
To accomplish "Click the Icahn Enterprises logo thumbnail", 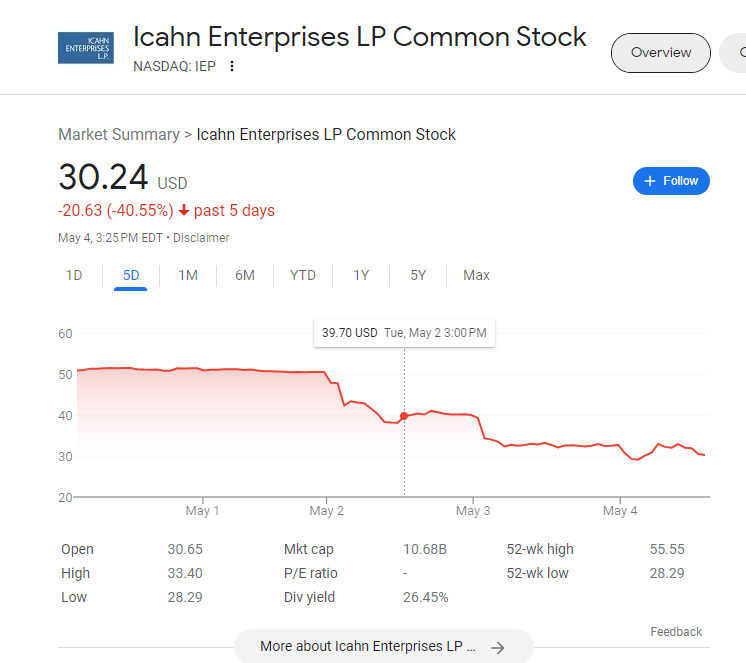I will tap(86, 48).
